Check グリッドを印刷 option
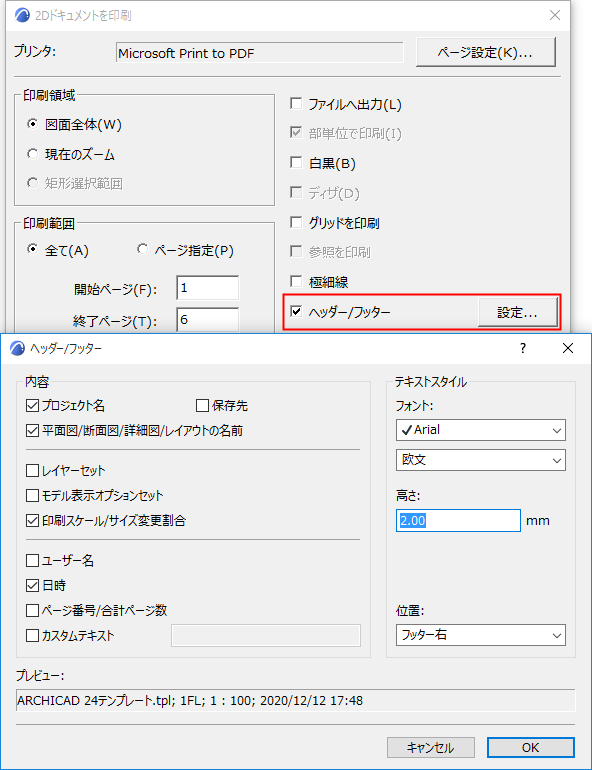Image resolution: width=592 pixels, height=770 pixels. click(296, 222)
